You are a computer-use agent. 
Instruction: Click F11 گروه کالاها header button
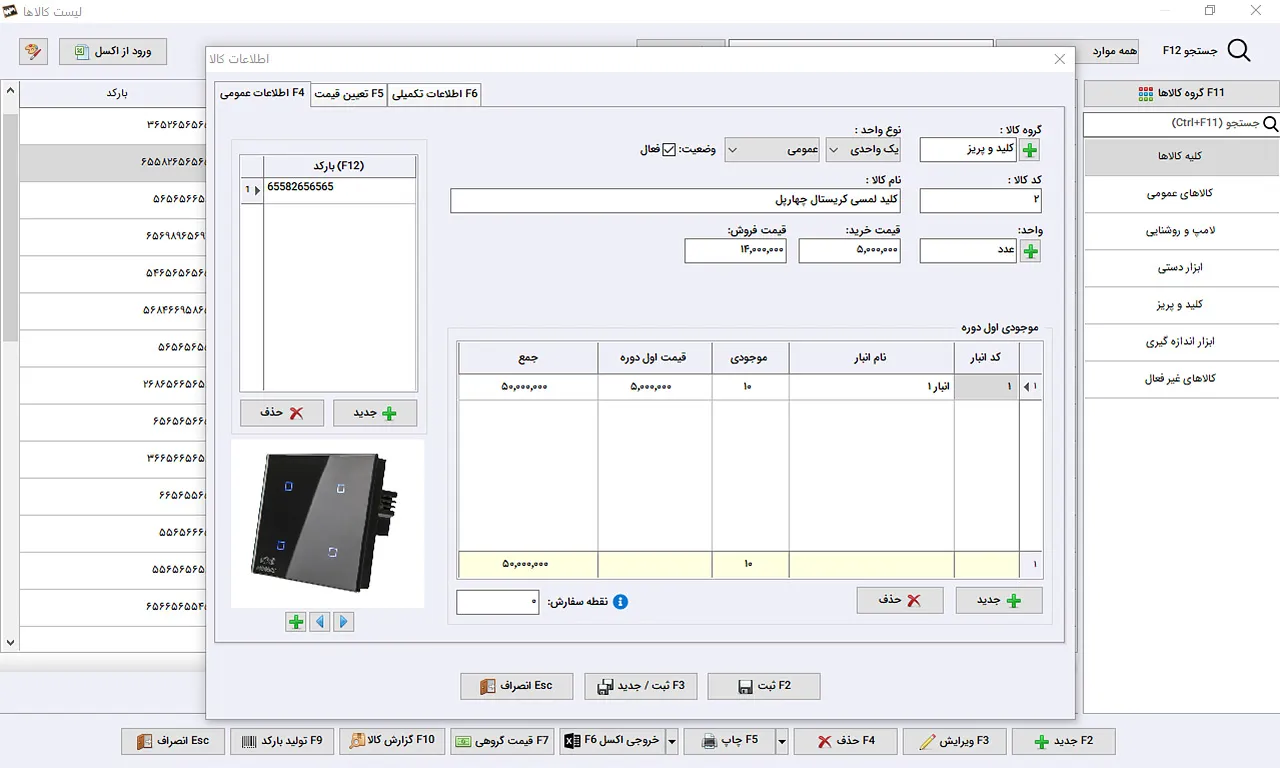click(1181, 93)
